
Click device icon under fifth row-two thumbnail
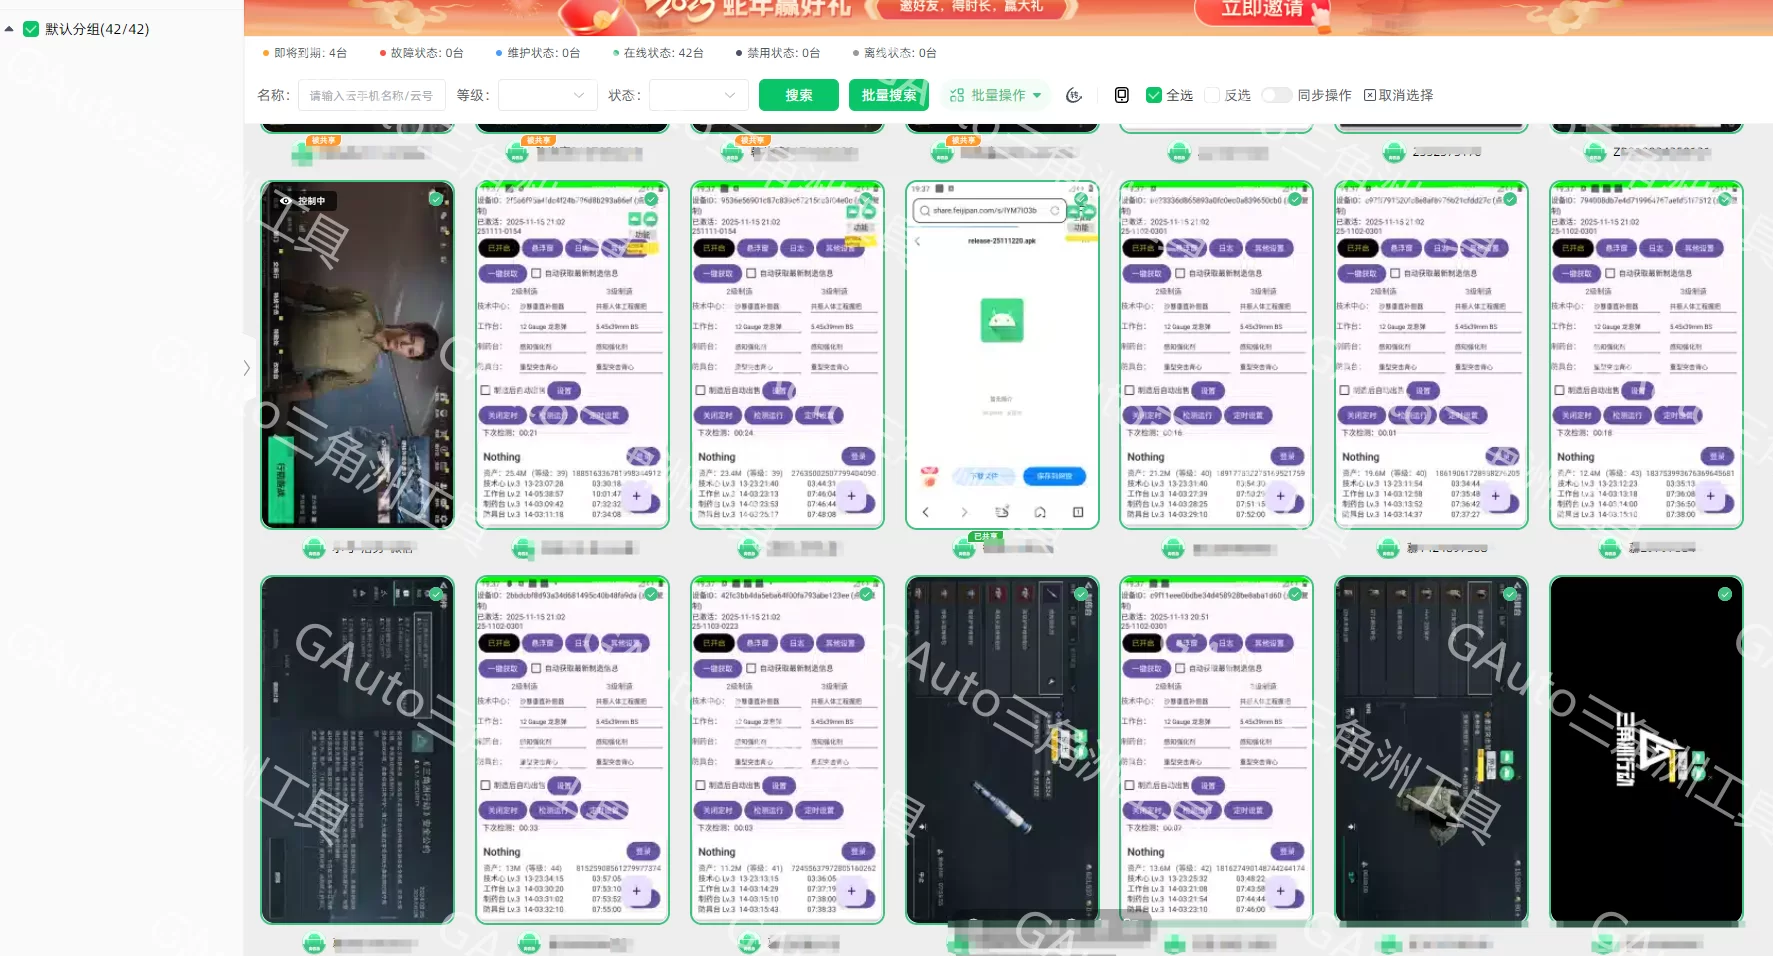(1173, 548)
